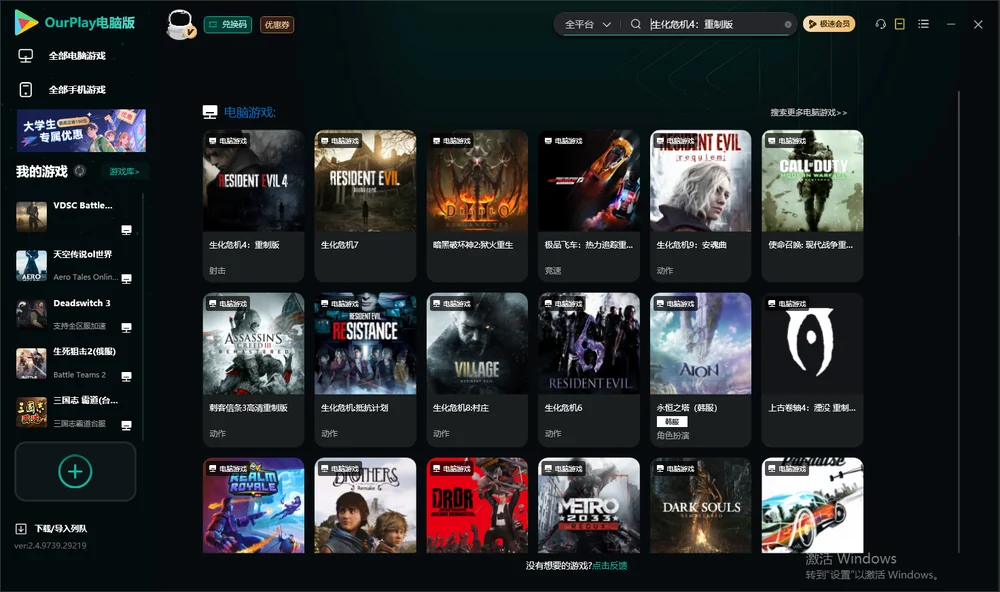This screenshot has height=592, width=1000.
Task: Open the user avatar profile
Action: [180, 24]
